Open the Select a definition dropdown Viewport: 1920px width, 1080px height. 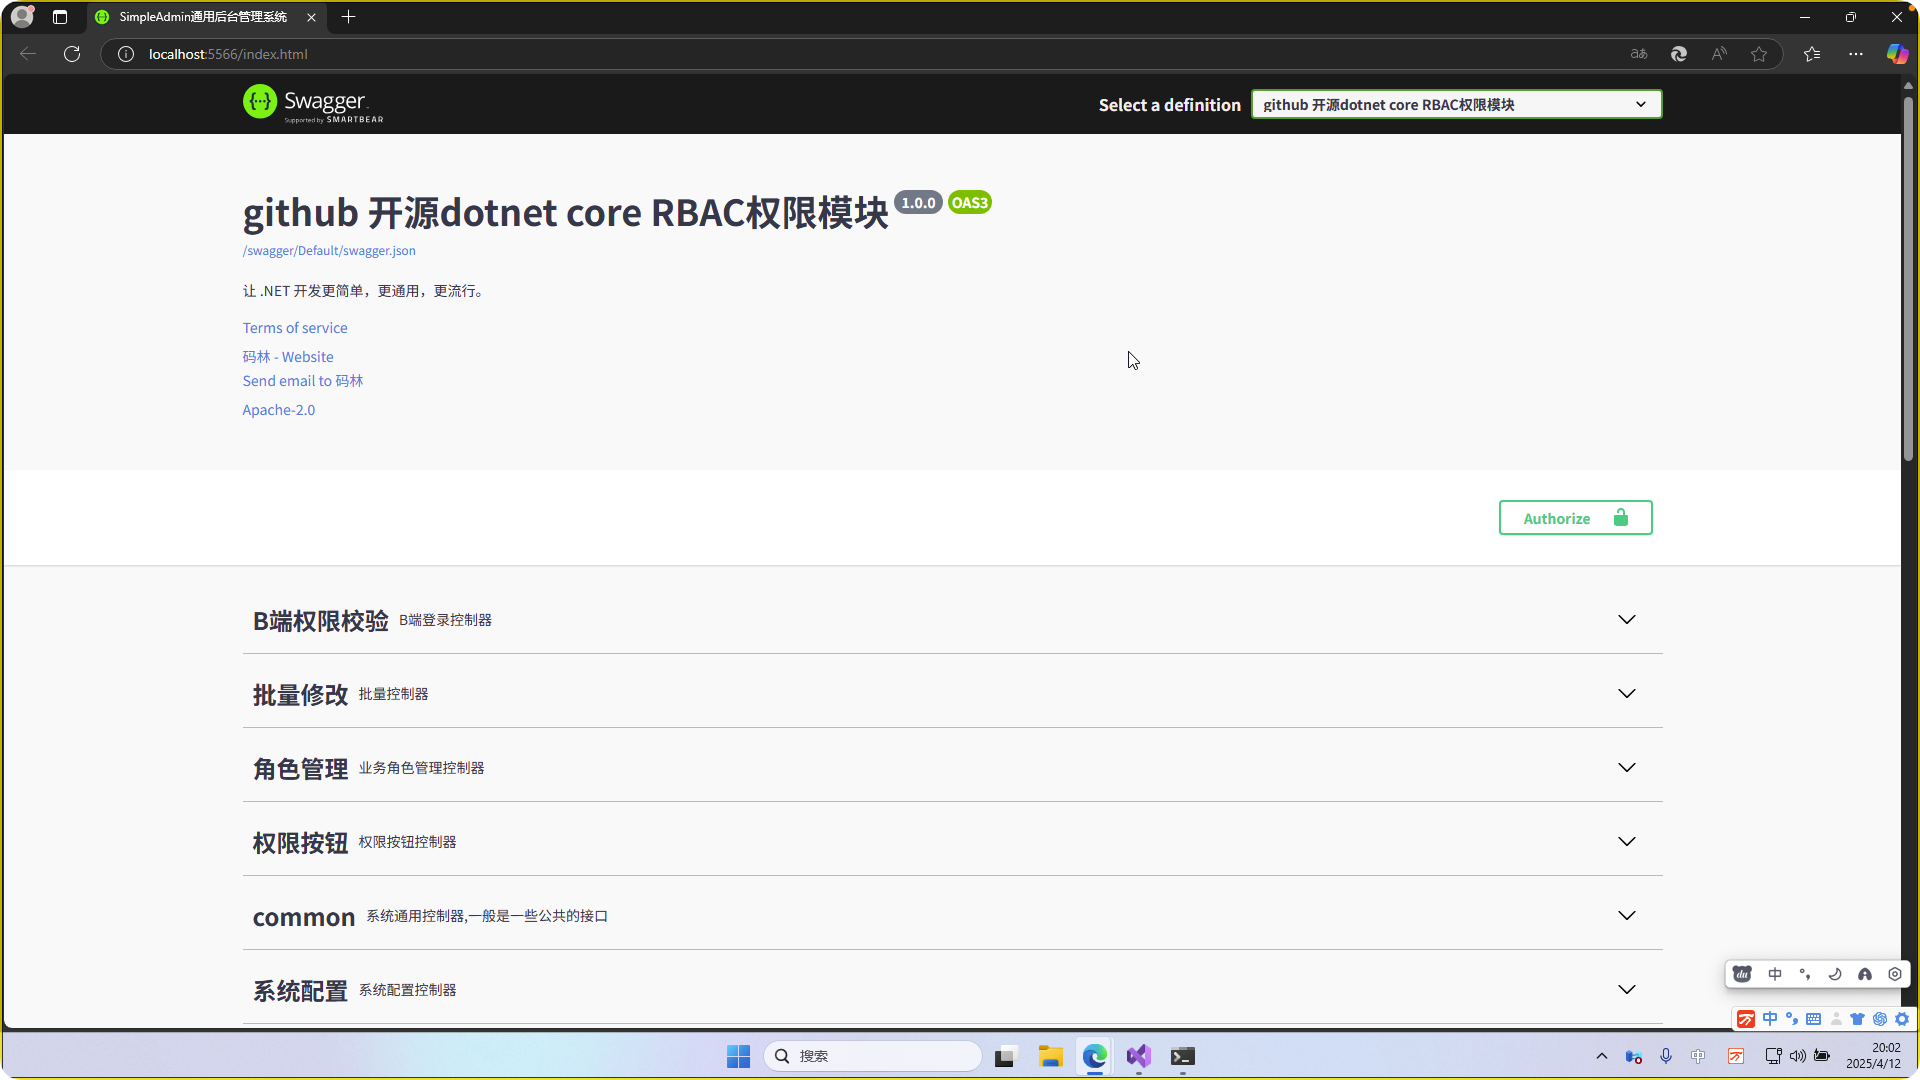[x=1456, y=104]
